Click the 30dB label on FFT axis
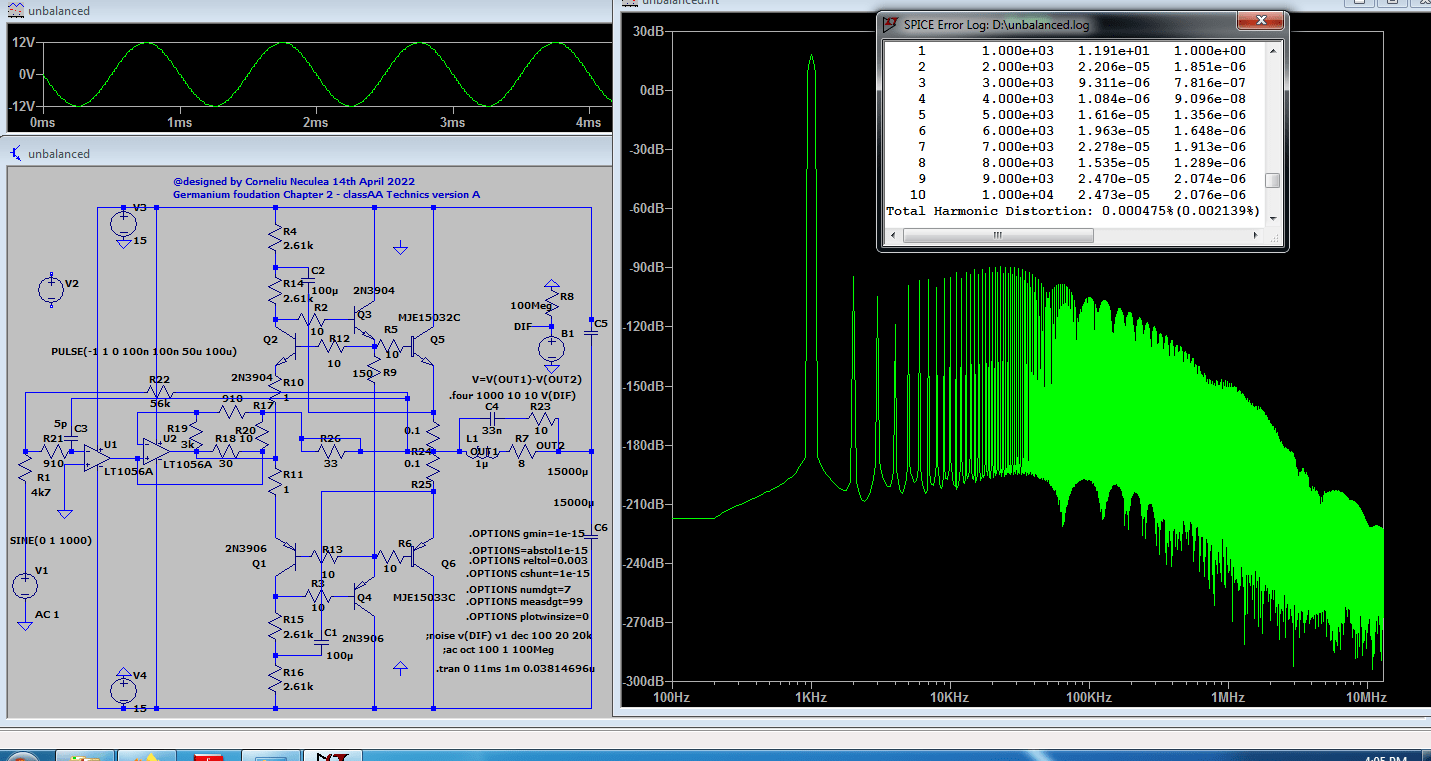 pyautogui.click(x=648, y=31)
